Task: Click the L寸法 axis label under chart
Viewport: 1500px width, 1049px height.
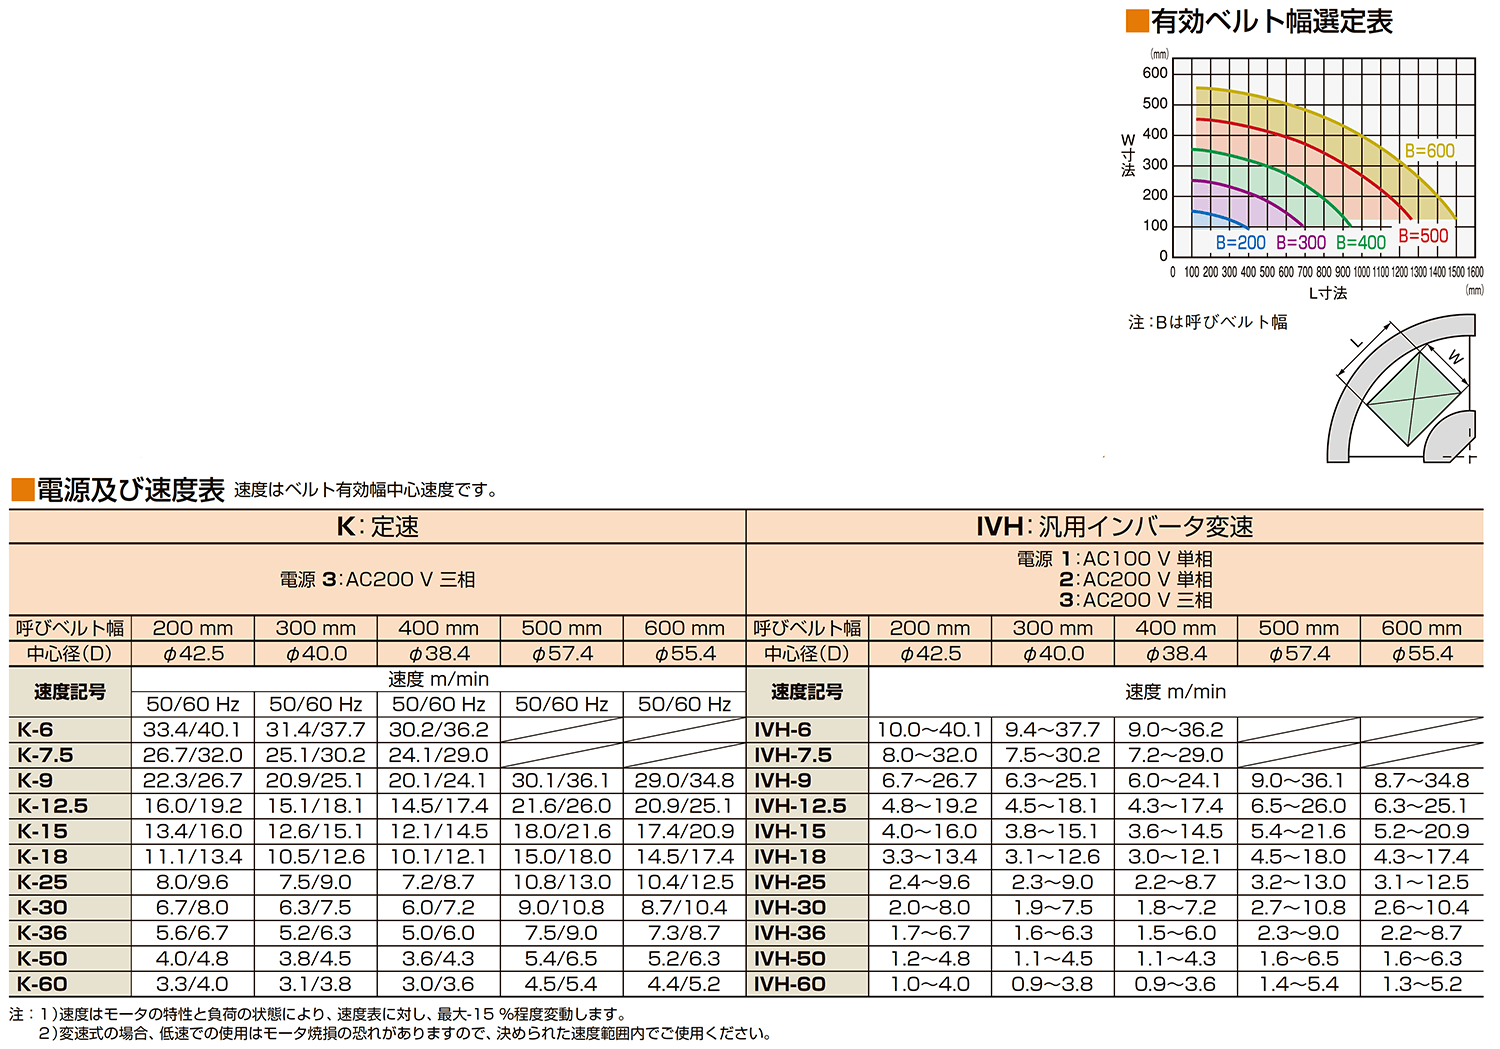Action: pyautogui.click(x=1328, y=293)
